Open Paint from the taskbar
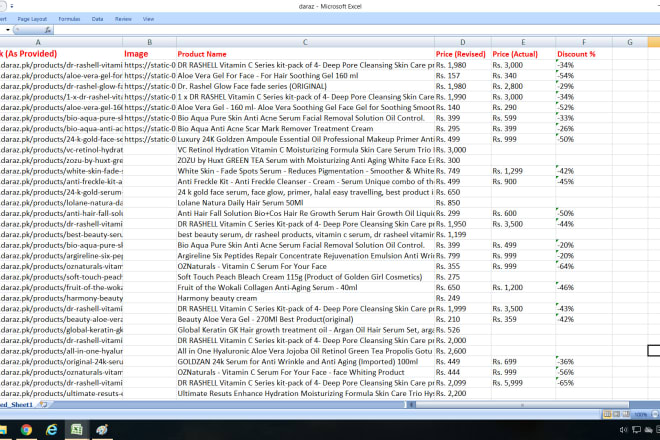 (x=102, y=429)
